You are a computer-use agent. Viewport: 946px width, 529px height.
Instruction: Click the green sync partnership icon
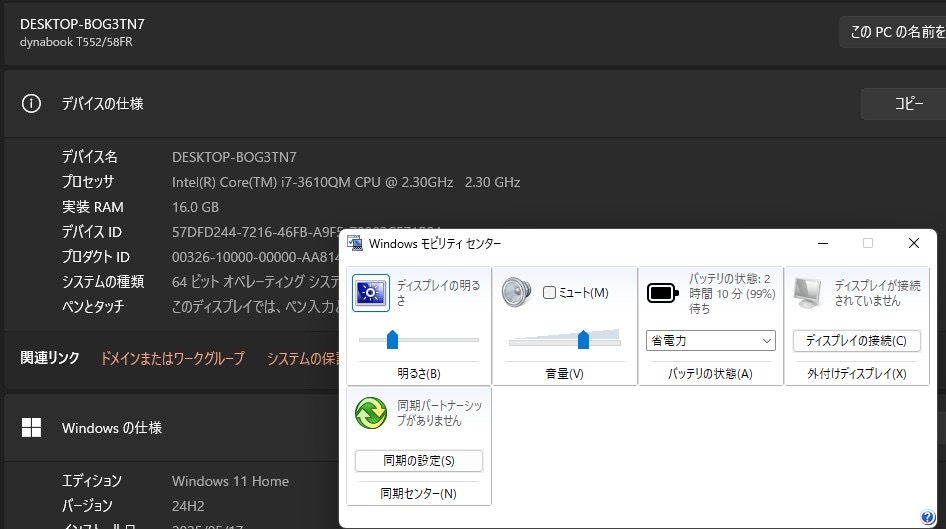(x=370, y=413)
